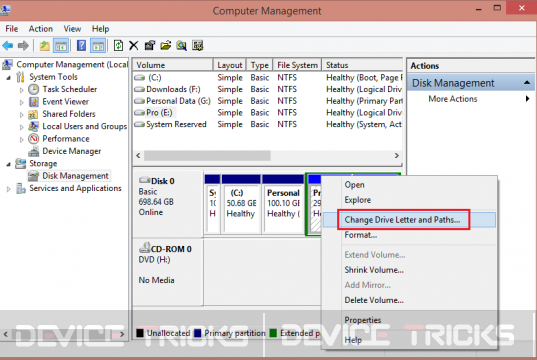Viewport: 537px width, 360px height.
Task: Click the Up one level folder icon
Action: [x=45, y=45]
